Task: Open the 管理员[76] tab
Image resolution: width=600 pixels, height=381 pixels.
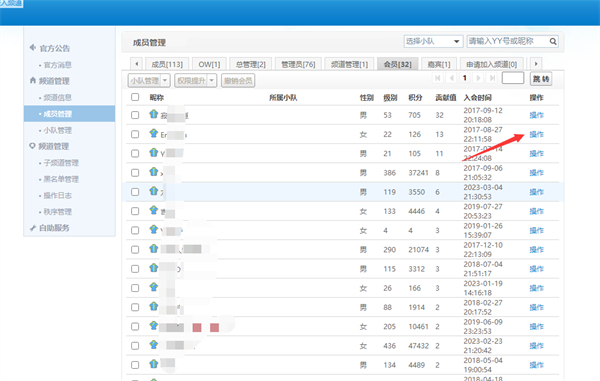Action: (x=298, y=64)
